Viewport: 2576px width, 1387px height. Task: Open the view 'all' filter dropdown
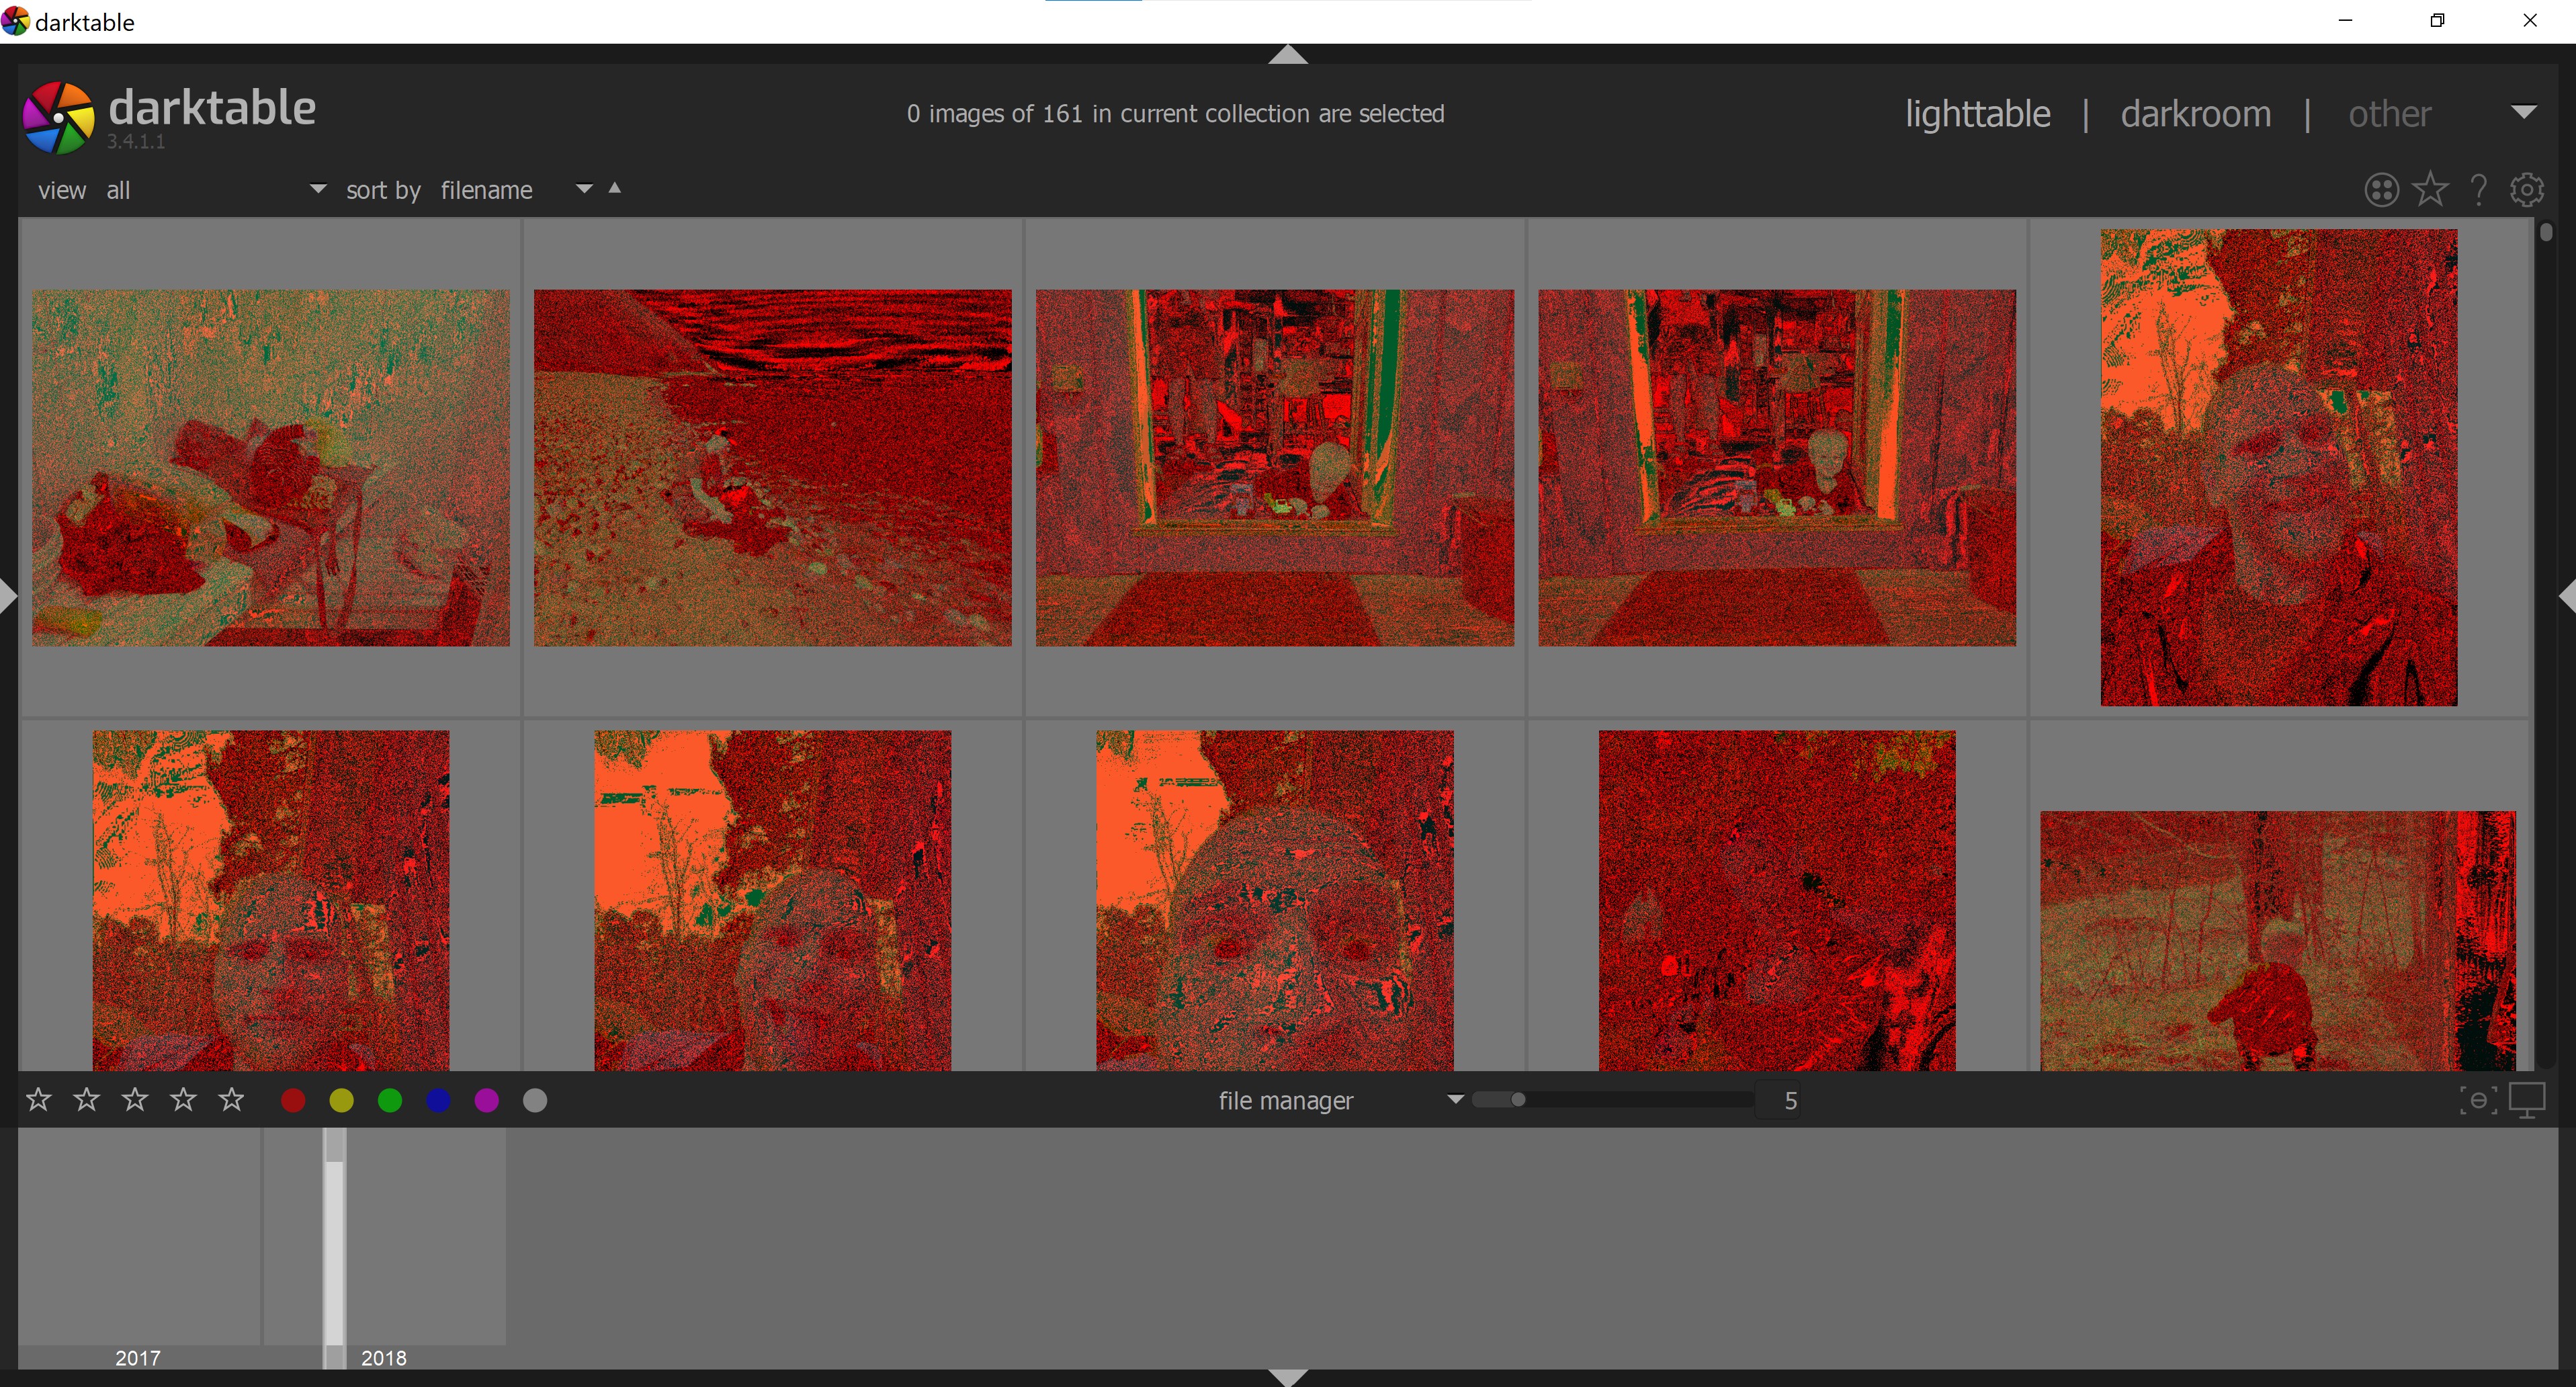tap(216, 190)
